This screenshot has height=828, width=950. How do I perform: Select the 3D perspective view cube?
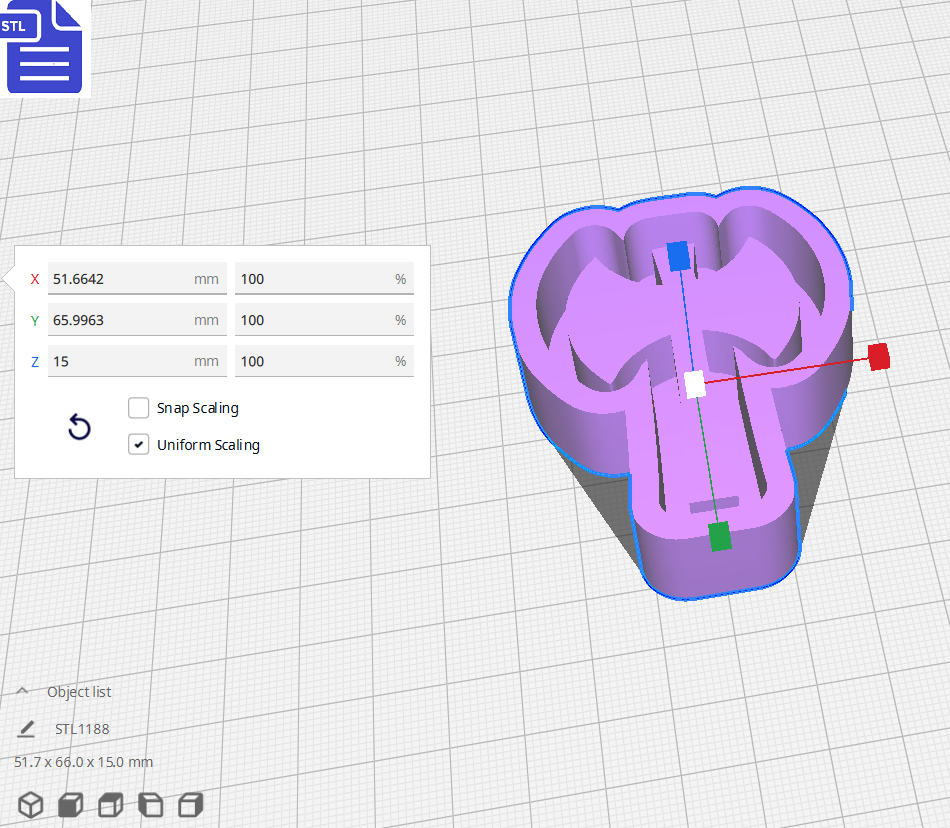point(30,804)
